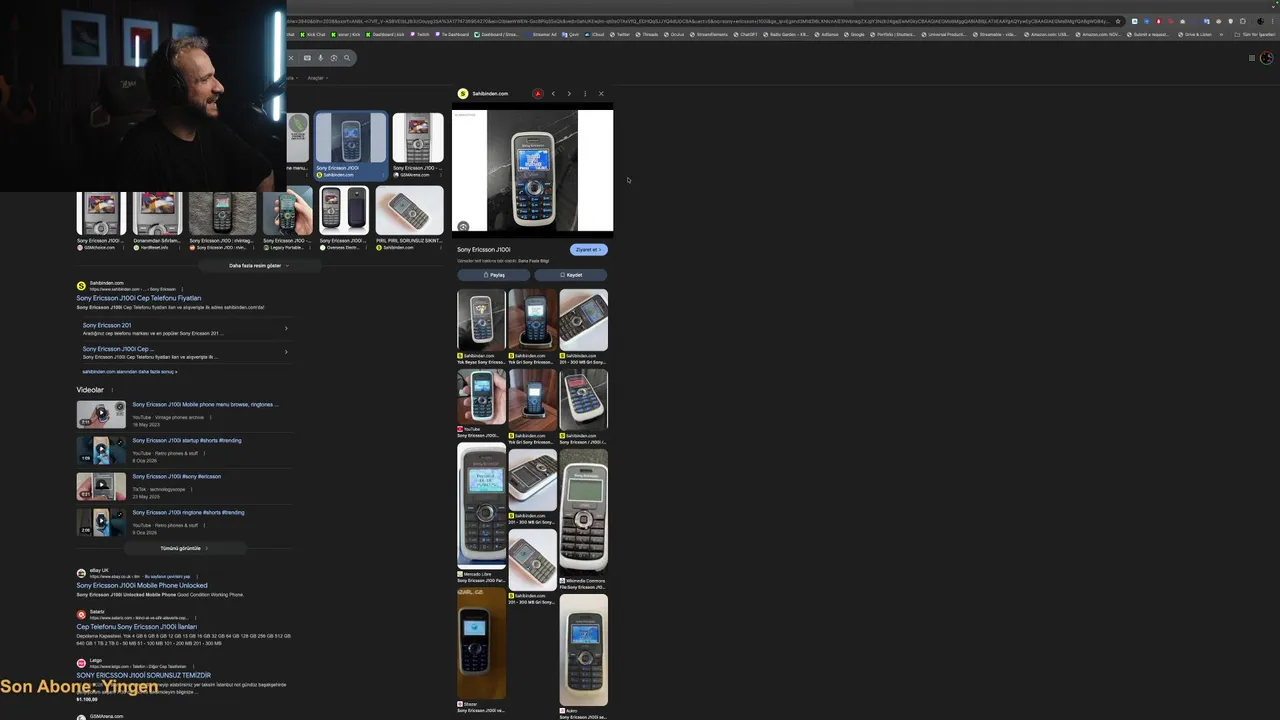Open the on-screen keyboard icon in search box
This screenshot has height=720, width=1280.
[x=307, y=58]
